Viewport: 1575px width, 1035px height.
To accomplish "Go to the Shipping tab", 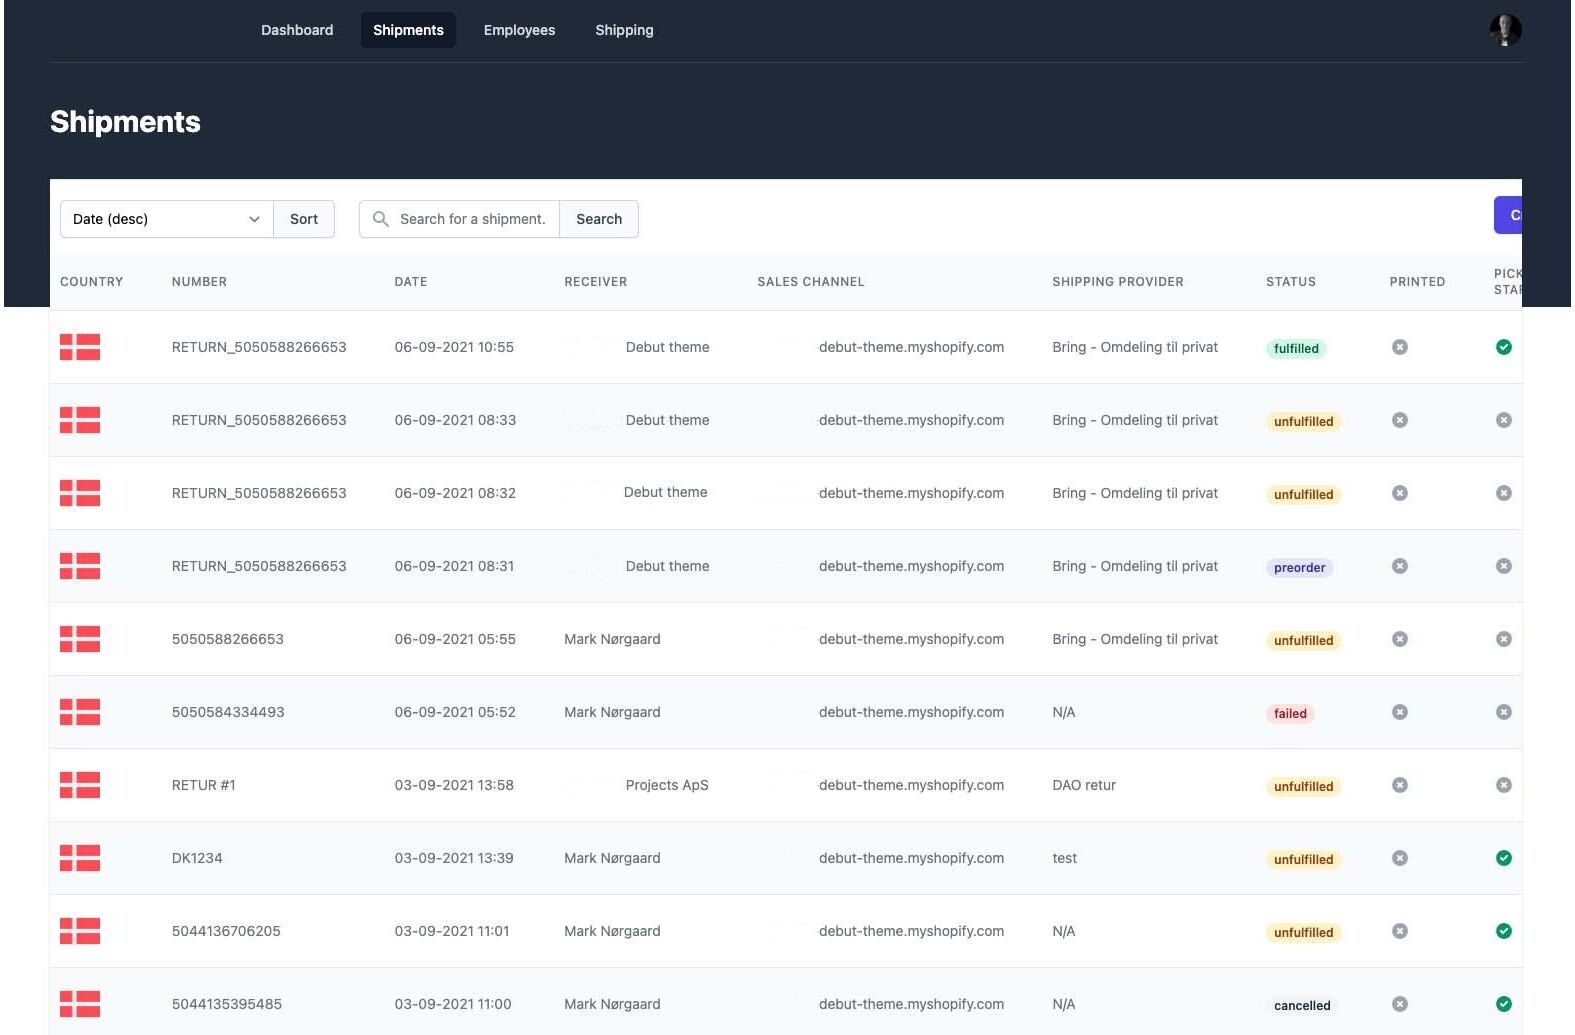I will pos(624,30).
